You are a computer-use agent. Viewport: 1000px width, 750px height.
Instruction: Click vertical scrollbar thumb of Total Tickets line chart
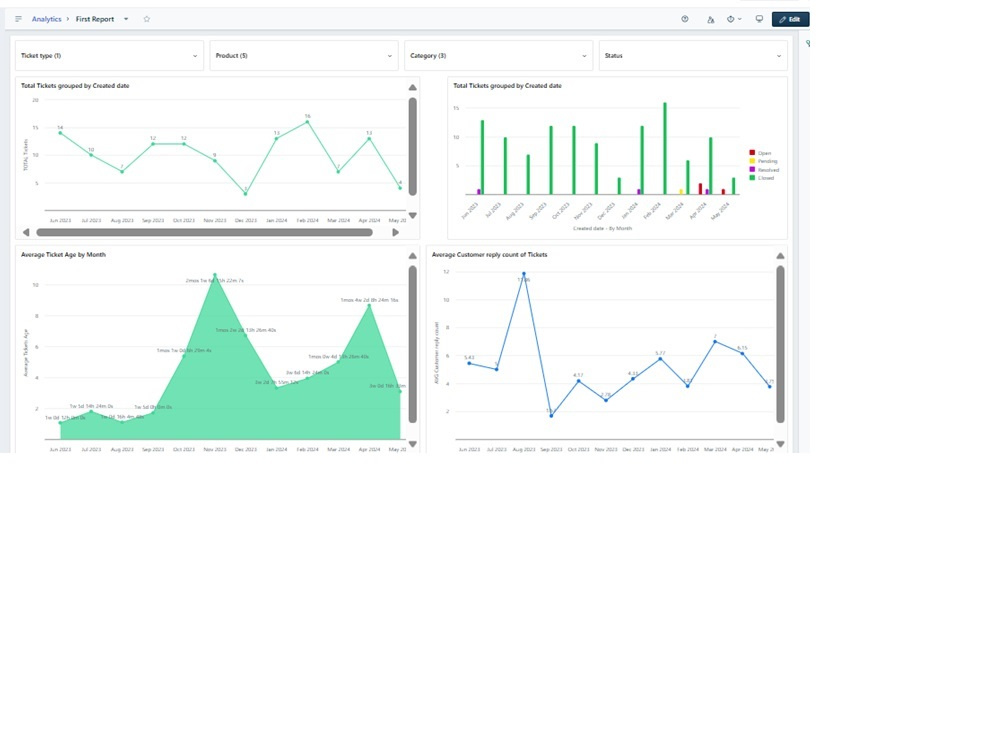point(413,147)
